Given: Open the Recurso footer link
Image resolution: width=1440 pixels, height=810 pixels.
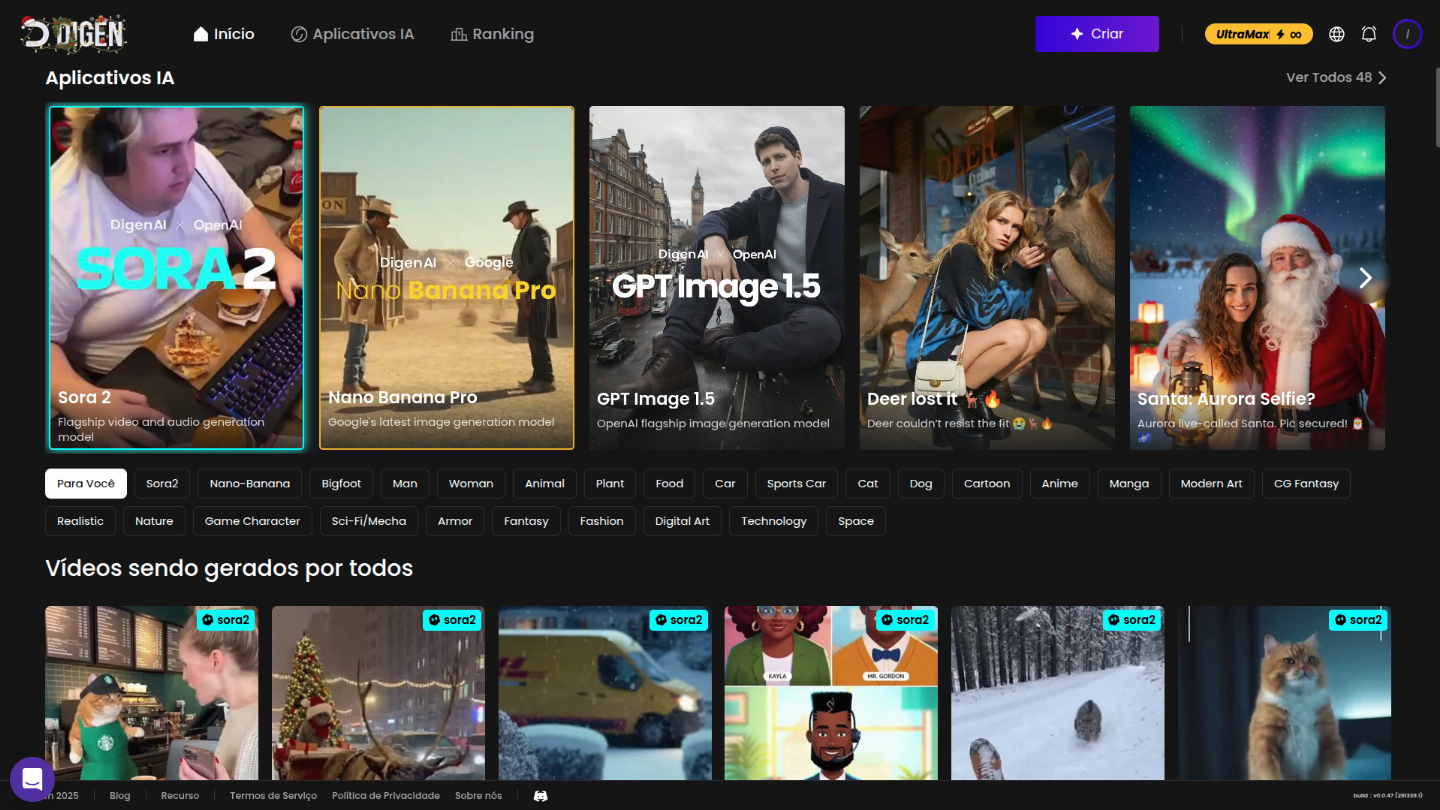Looking at the screenshot, I should 180,796.
